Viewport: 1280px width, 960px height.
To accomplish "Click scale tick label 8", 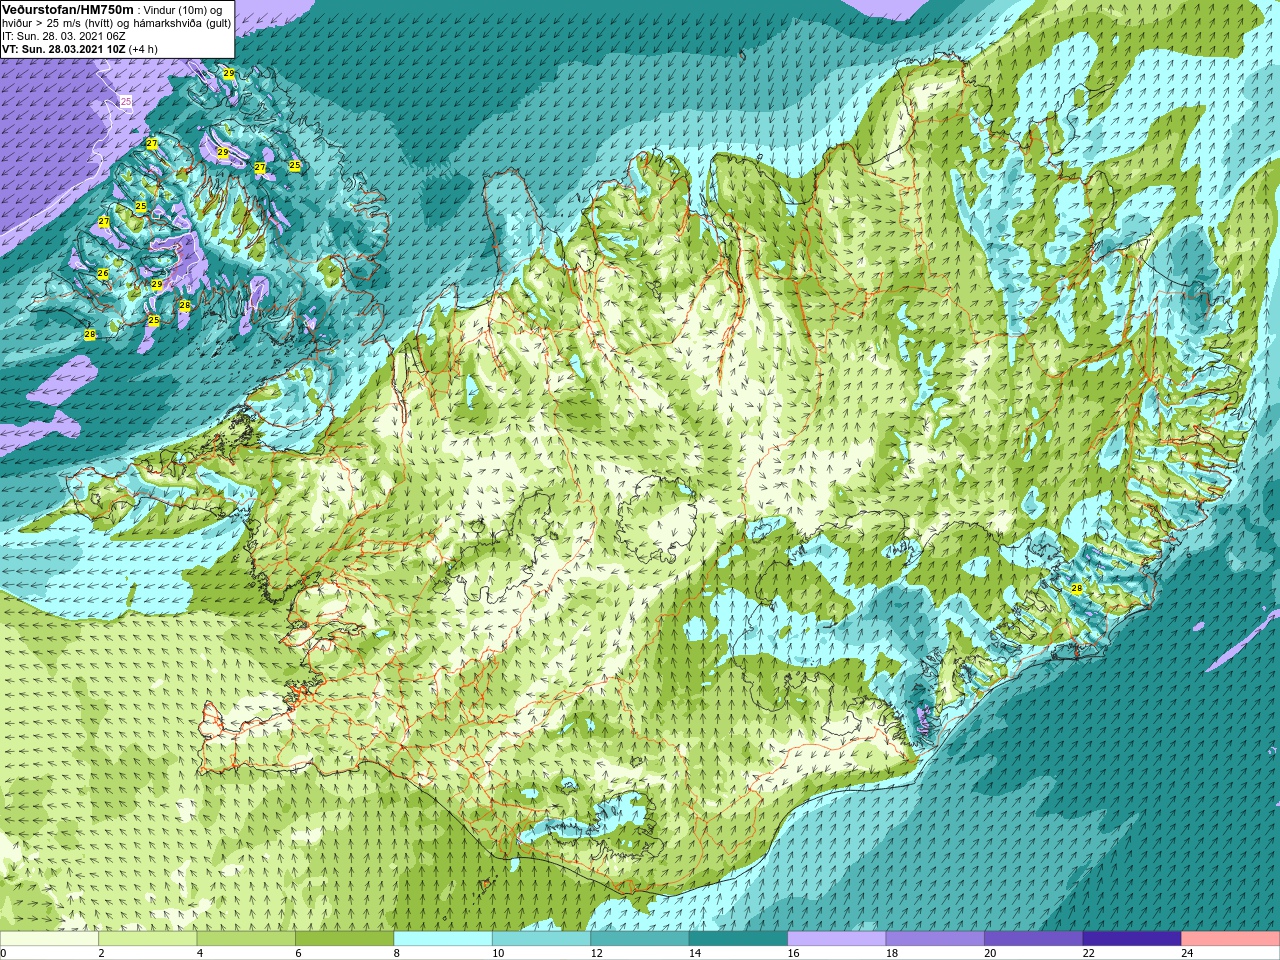I will click(x=397, y=953).
